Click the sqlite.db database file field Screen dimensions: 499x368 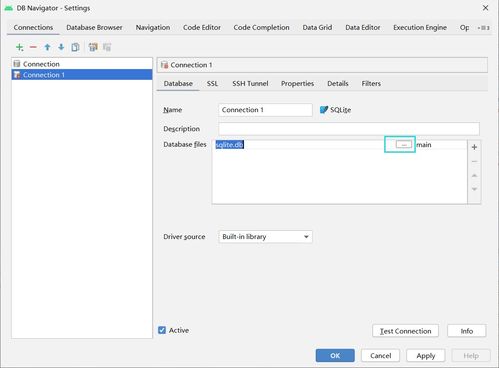[303, 145]
